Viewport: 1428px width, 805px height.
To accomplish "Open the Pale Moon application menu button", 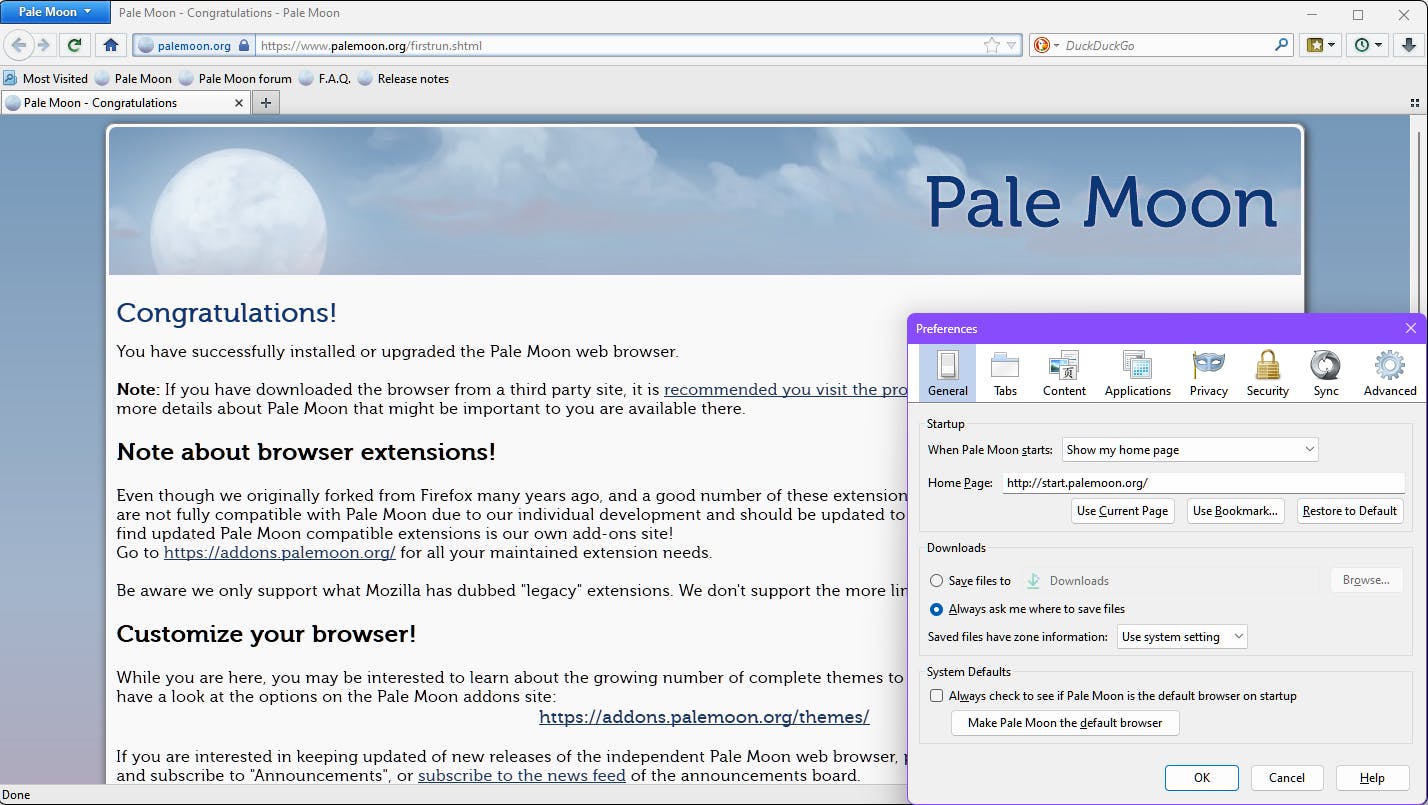I will click(55, 12).
